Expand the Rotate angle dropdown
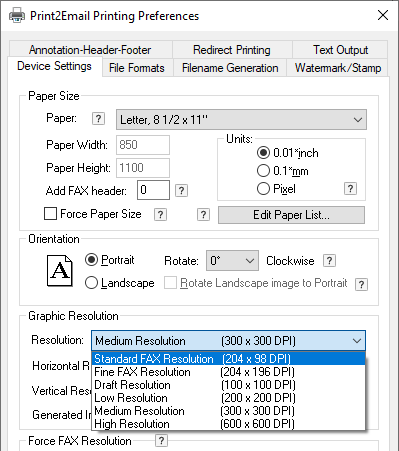 [232, 261]
